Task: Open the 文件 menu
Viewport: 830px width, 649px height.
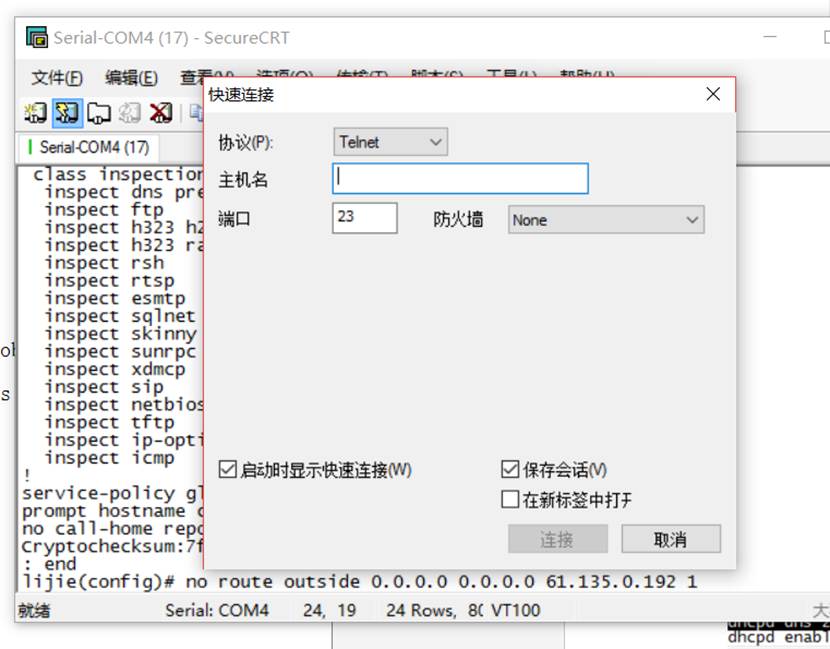Action: pos(56,78)
